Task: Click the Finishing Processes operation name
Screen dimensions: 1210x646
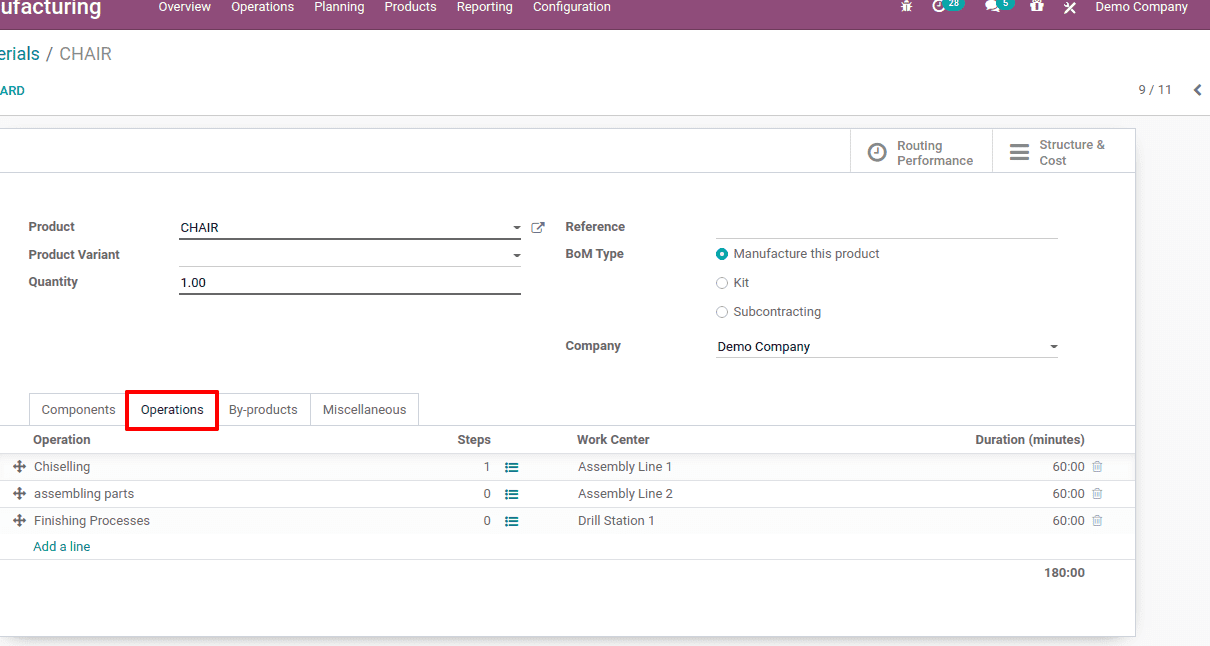Action: (x=92, y=521)
